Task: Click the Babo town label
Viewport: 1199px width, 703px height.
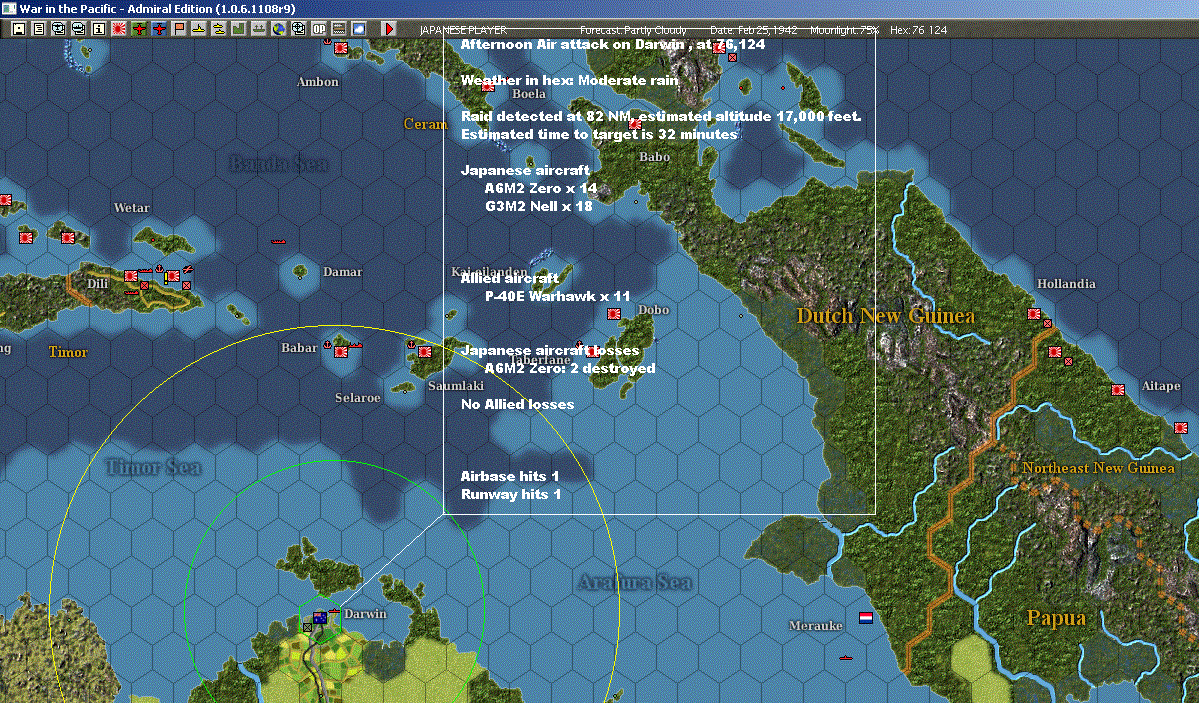Action: click(x=655, y=158)
